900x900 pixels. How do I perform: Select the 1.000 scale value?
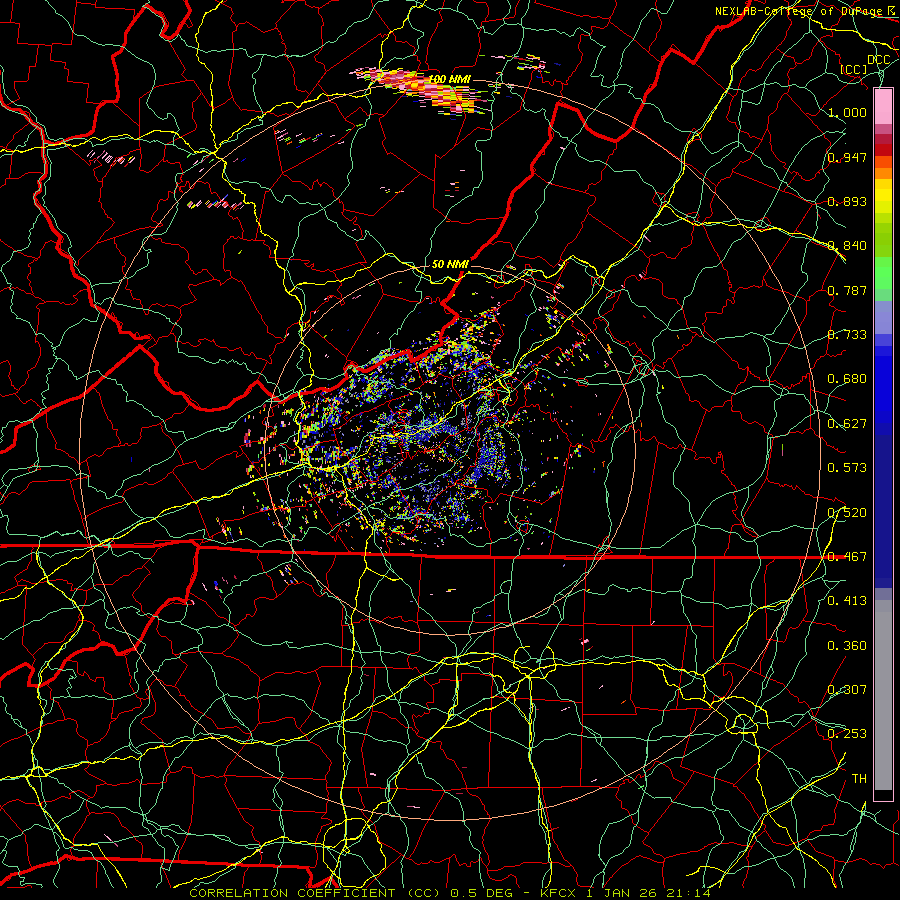(847, 112)
